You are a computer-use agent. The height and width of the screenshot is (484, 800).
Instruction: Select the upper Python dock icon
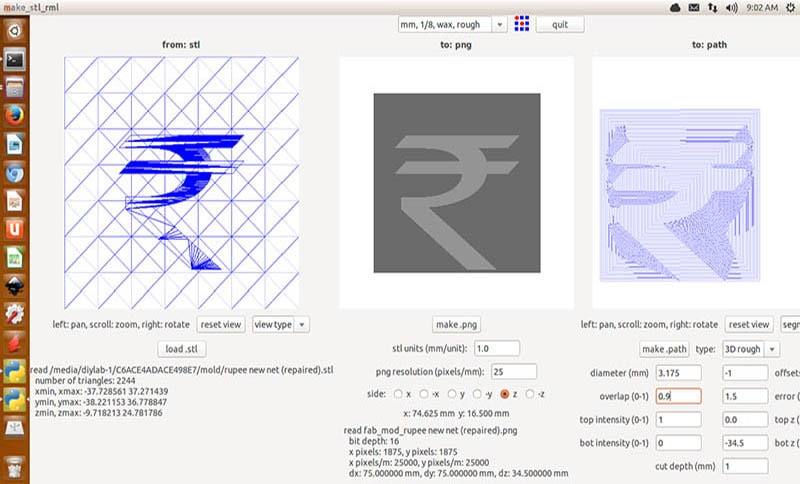(14, 371)
